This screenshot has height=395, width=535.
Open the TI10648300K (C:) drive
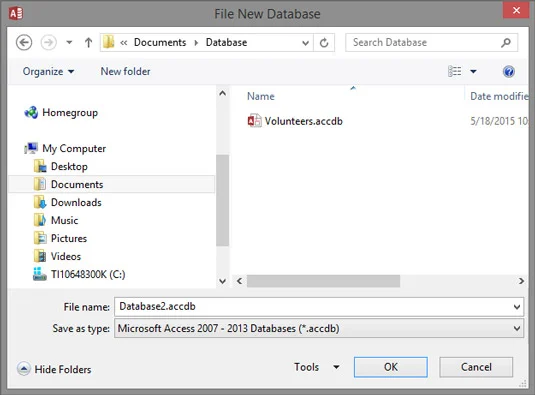click(x=88, y=274)
